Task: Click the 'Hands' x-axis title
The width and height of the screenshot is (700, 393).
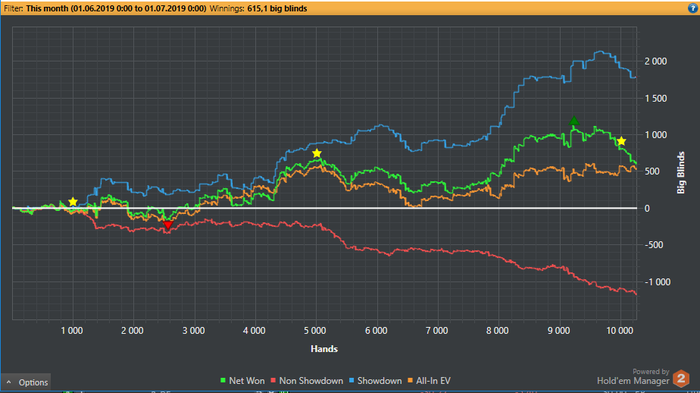Action: point(324,349)
